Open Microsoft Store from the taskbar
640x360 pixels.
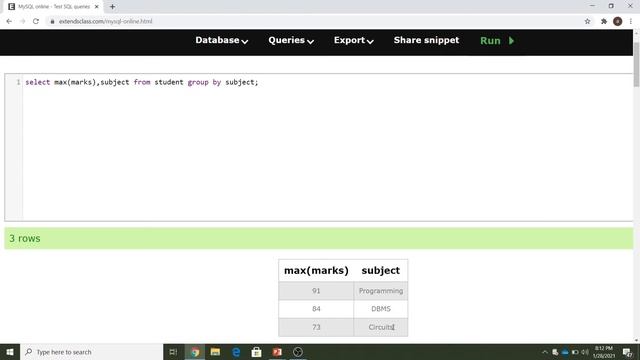(256, 352)
